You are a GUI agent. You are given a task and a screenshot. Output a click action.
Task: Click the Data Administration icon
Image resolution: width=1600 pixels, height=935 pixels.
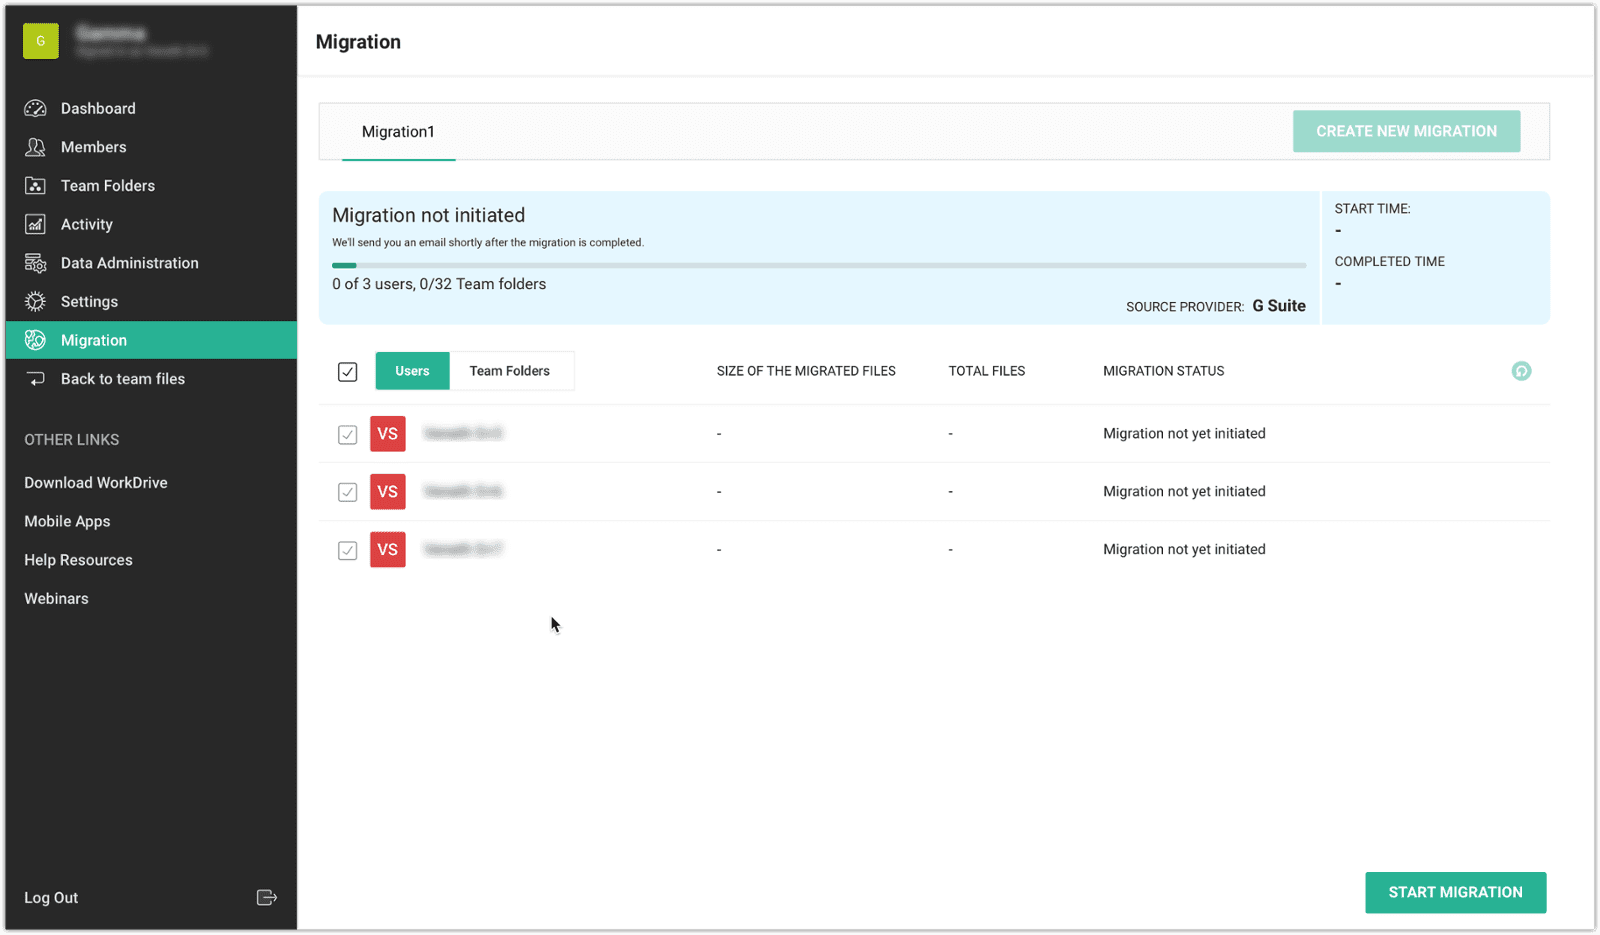click(x=36, y=263)
